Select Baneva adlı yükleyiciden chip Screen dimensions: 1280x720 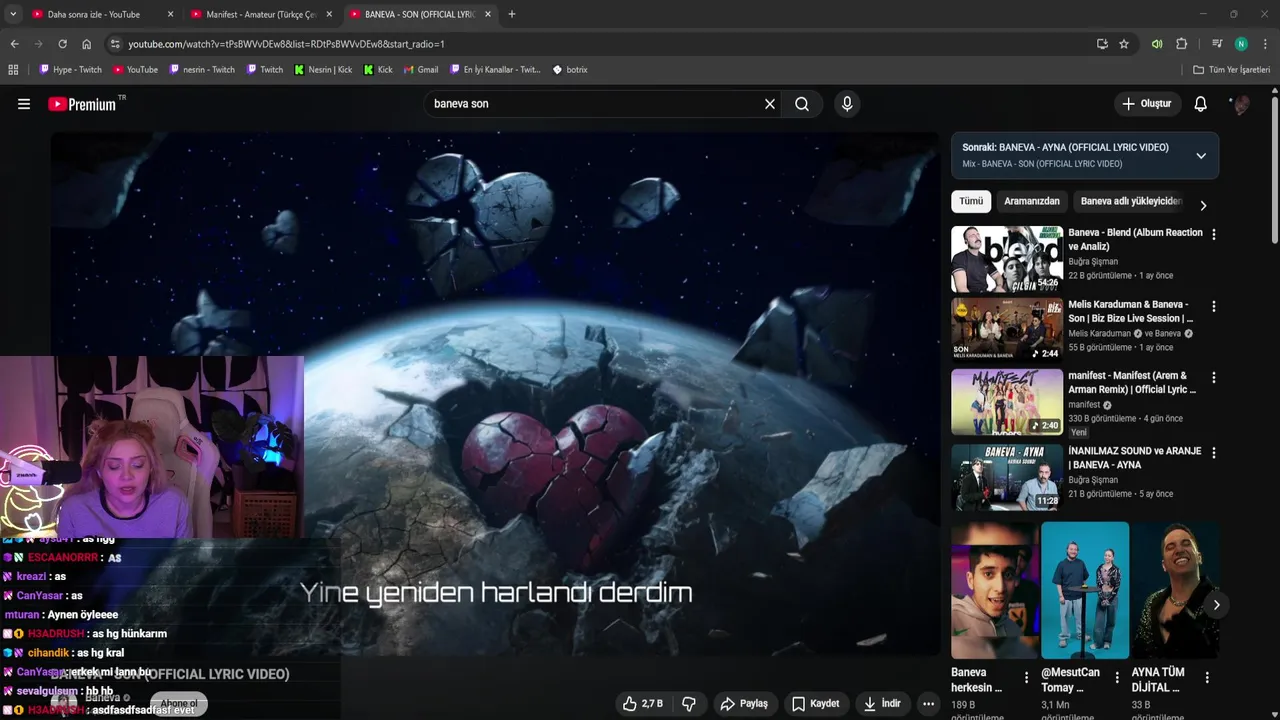1131,201
